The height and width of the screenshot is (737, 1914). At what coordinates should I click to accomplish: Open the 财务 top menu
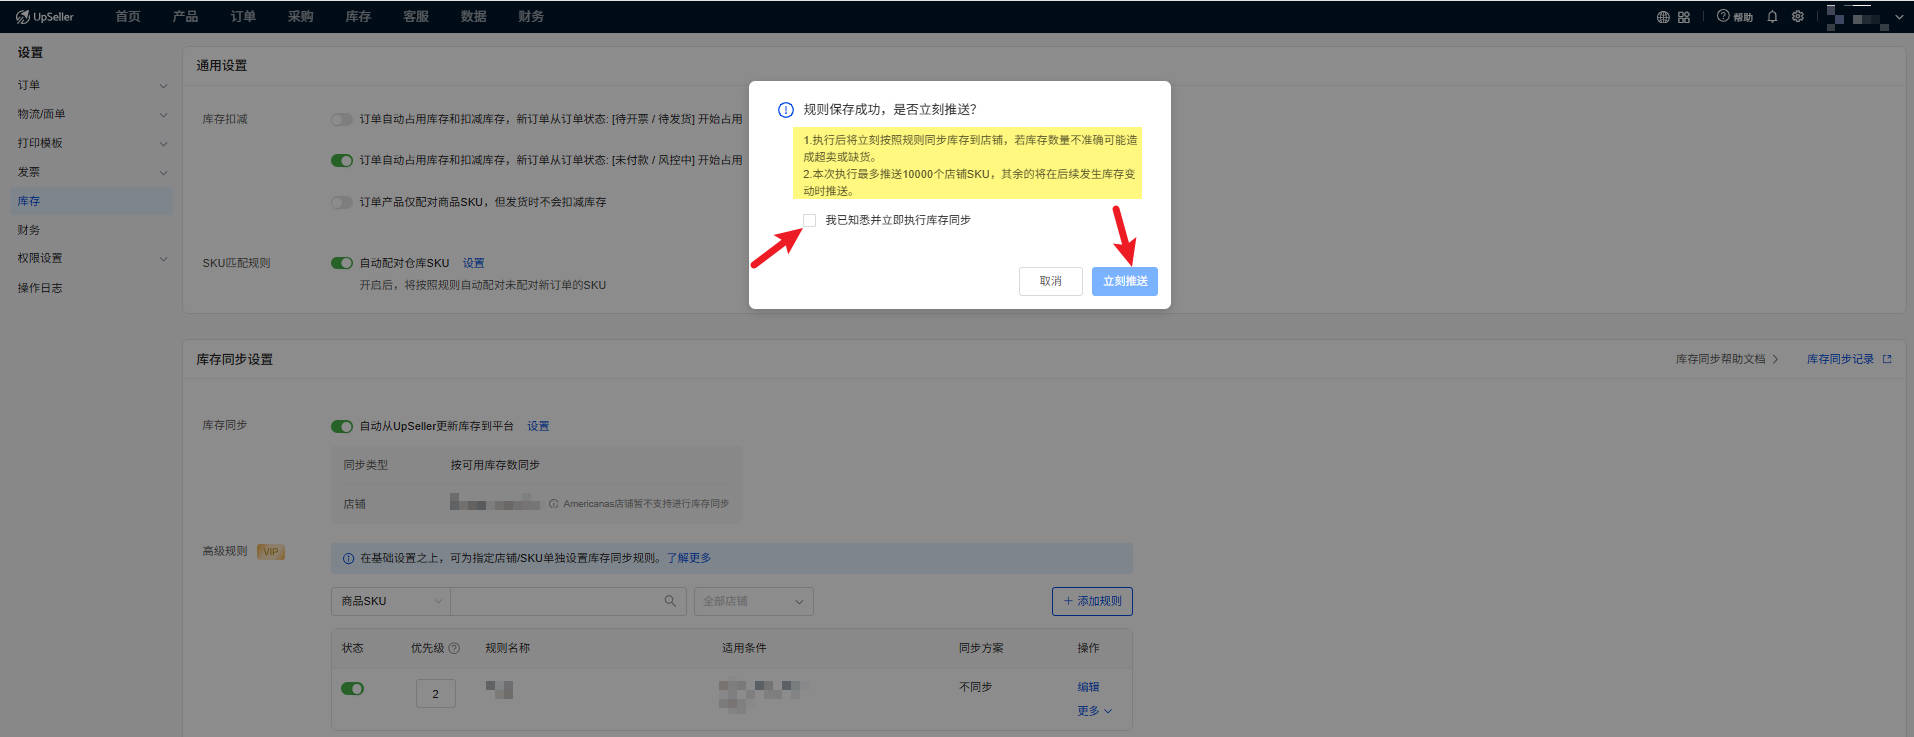pyautogui.click(x=531, y=17)
